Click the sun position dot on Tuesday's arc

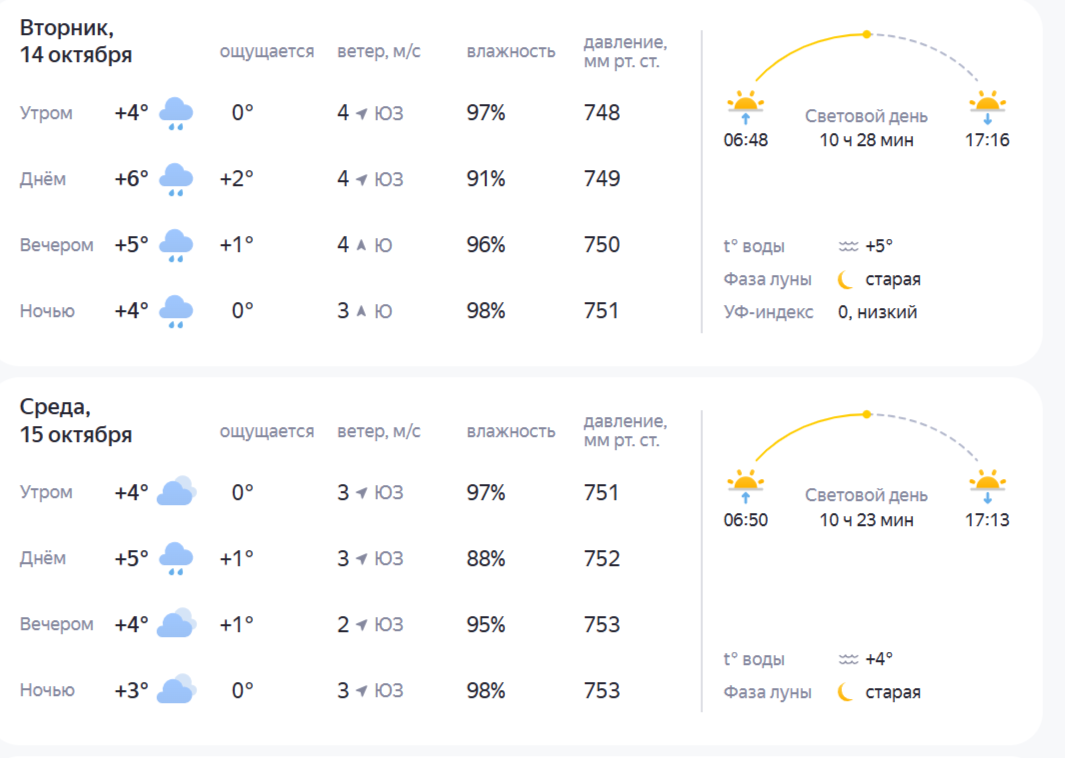(867, 34)
